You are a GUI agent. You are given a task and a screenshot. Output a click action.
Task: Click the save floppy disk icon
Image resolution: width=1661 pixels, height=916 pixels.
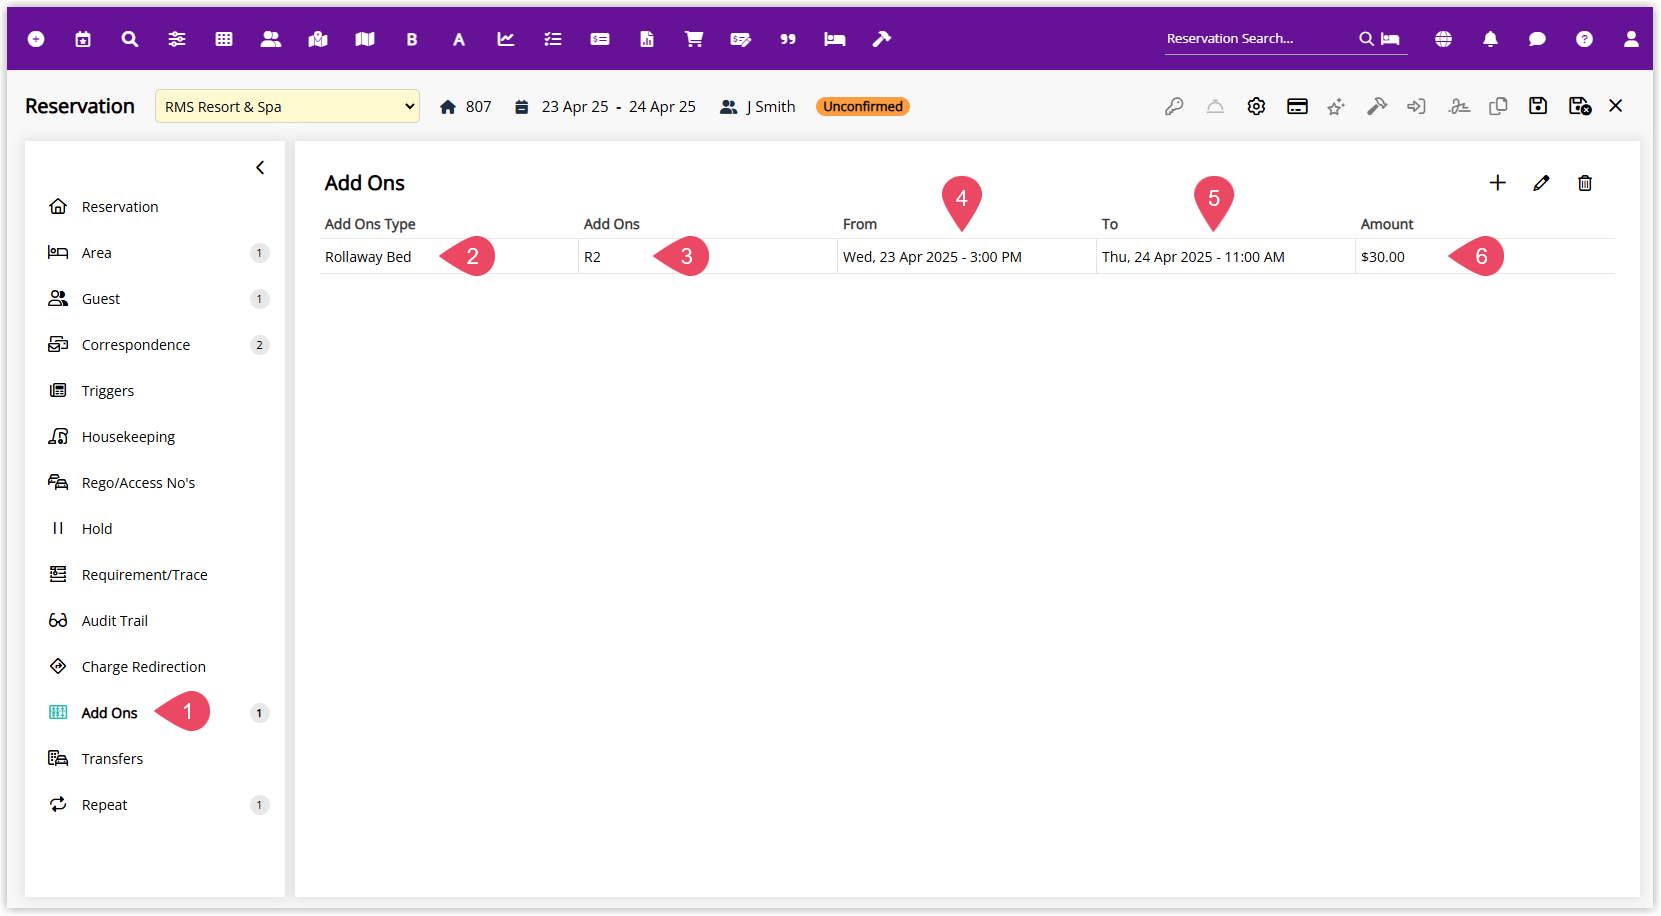[1538, 106]
